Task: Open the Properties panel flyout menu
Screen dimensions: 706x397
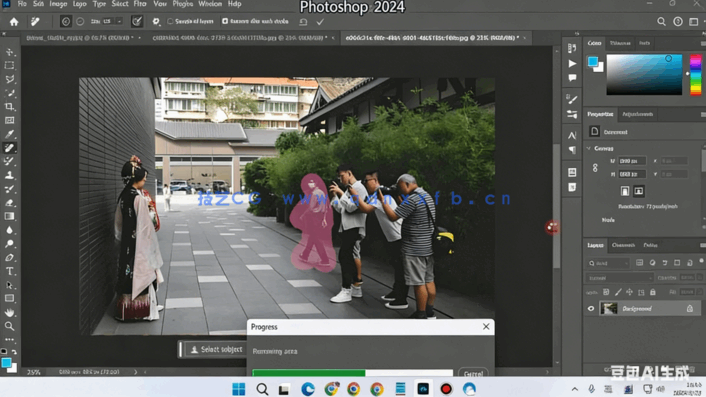Action: 703,114
